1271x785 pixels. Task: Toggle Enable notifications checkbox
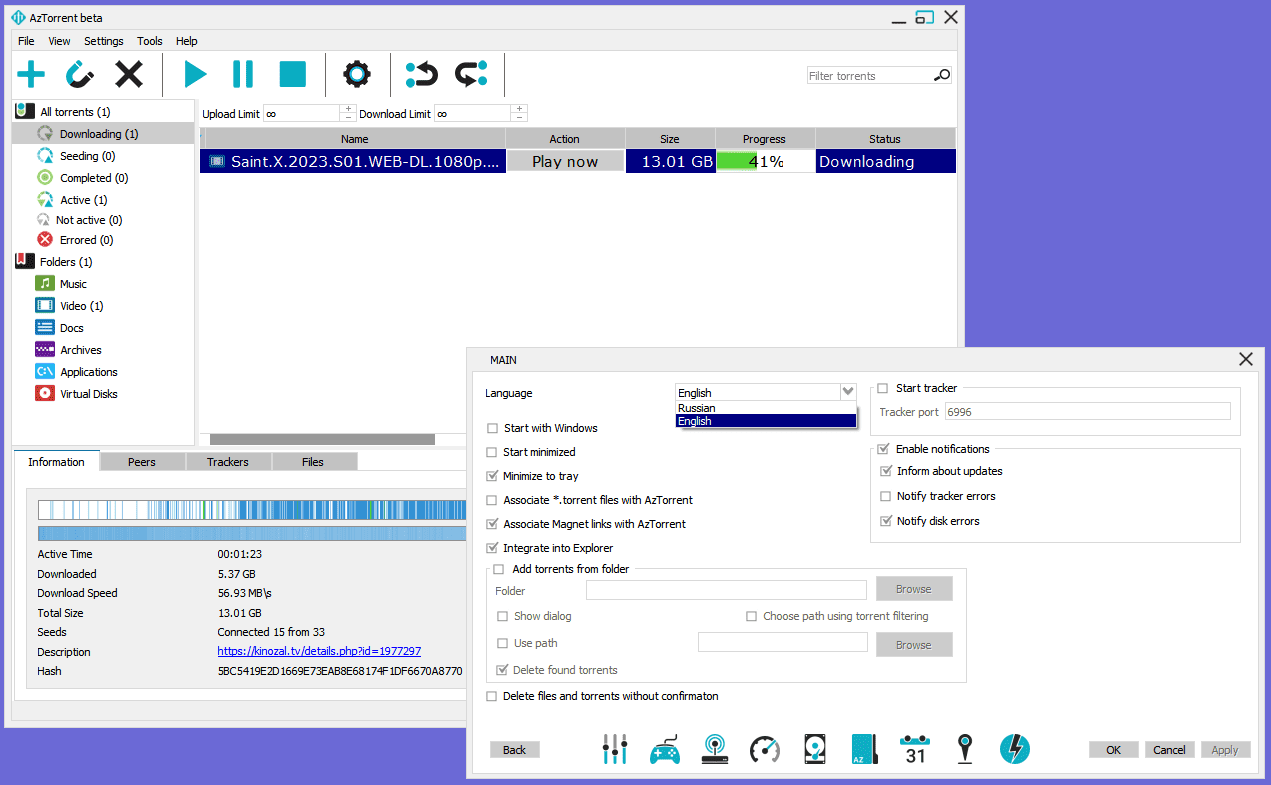[883, 449]
